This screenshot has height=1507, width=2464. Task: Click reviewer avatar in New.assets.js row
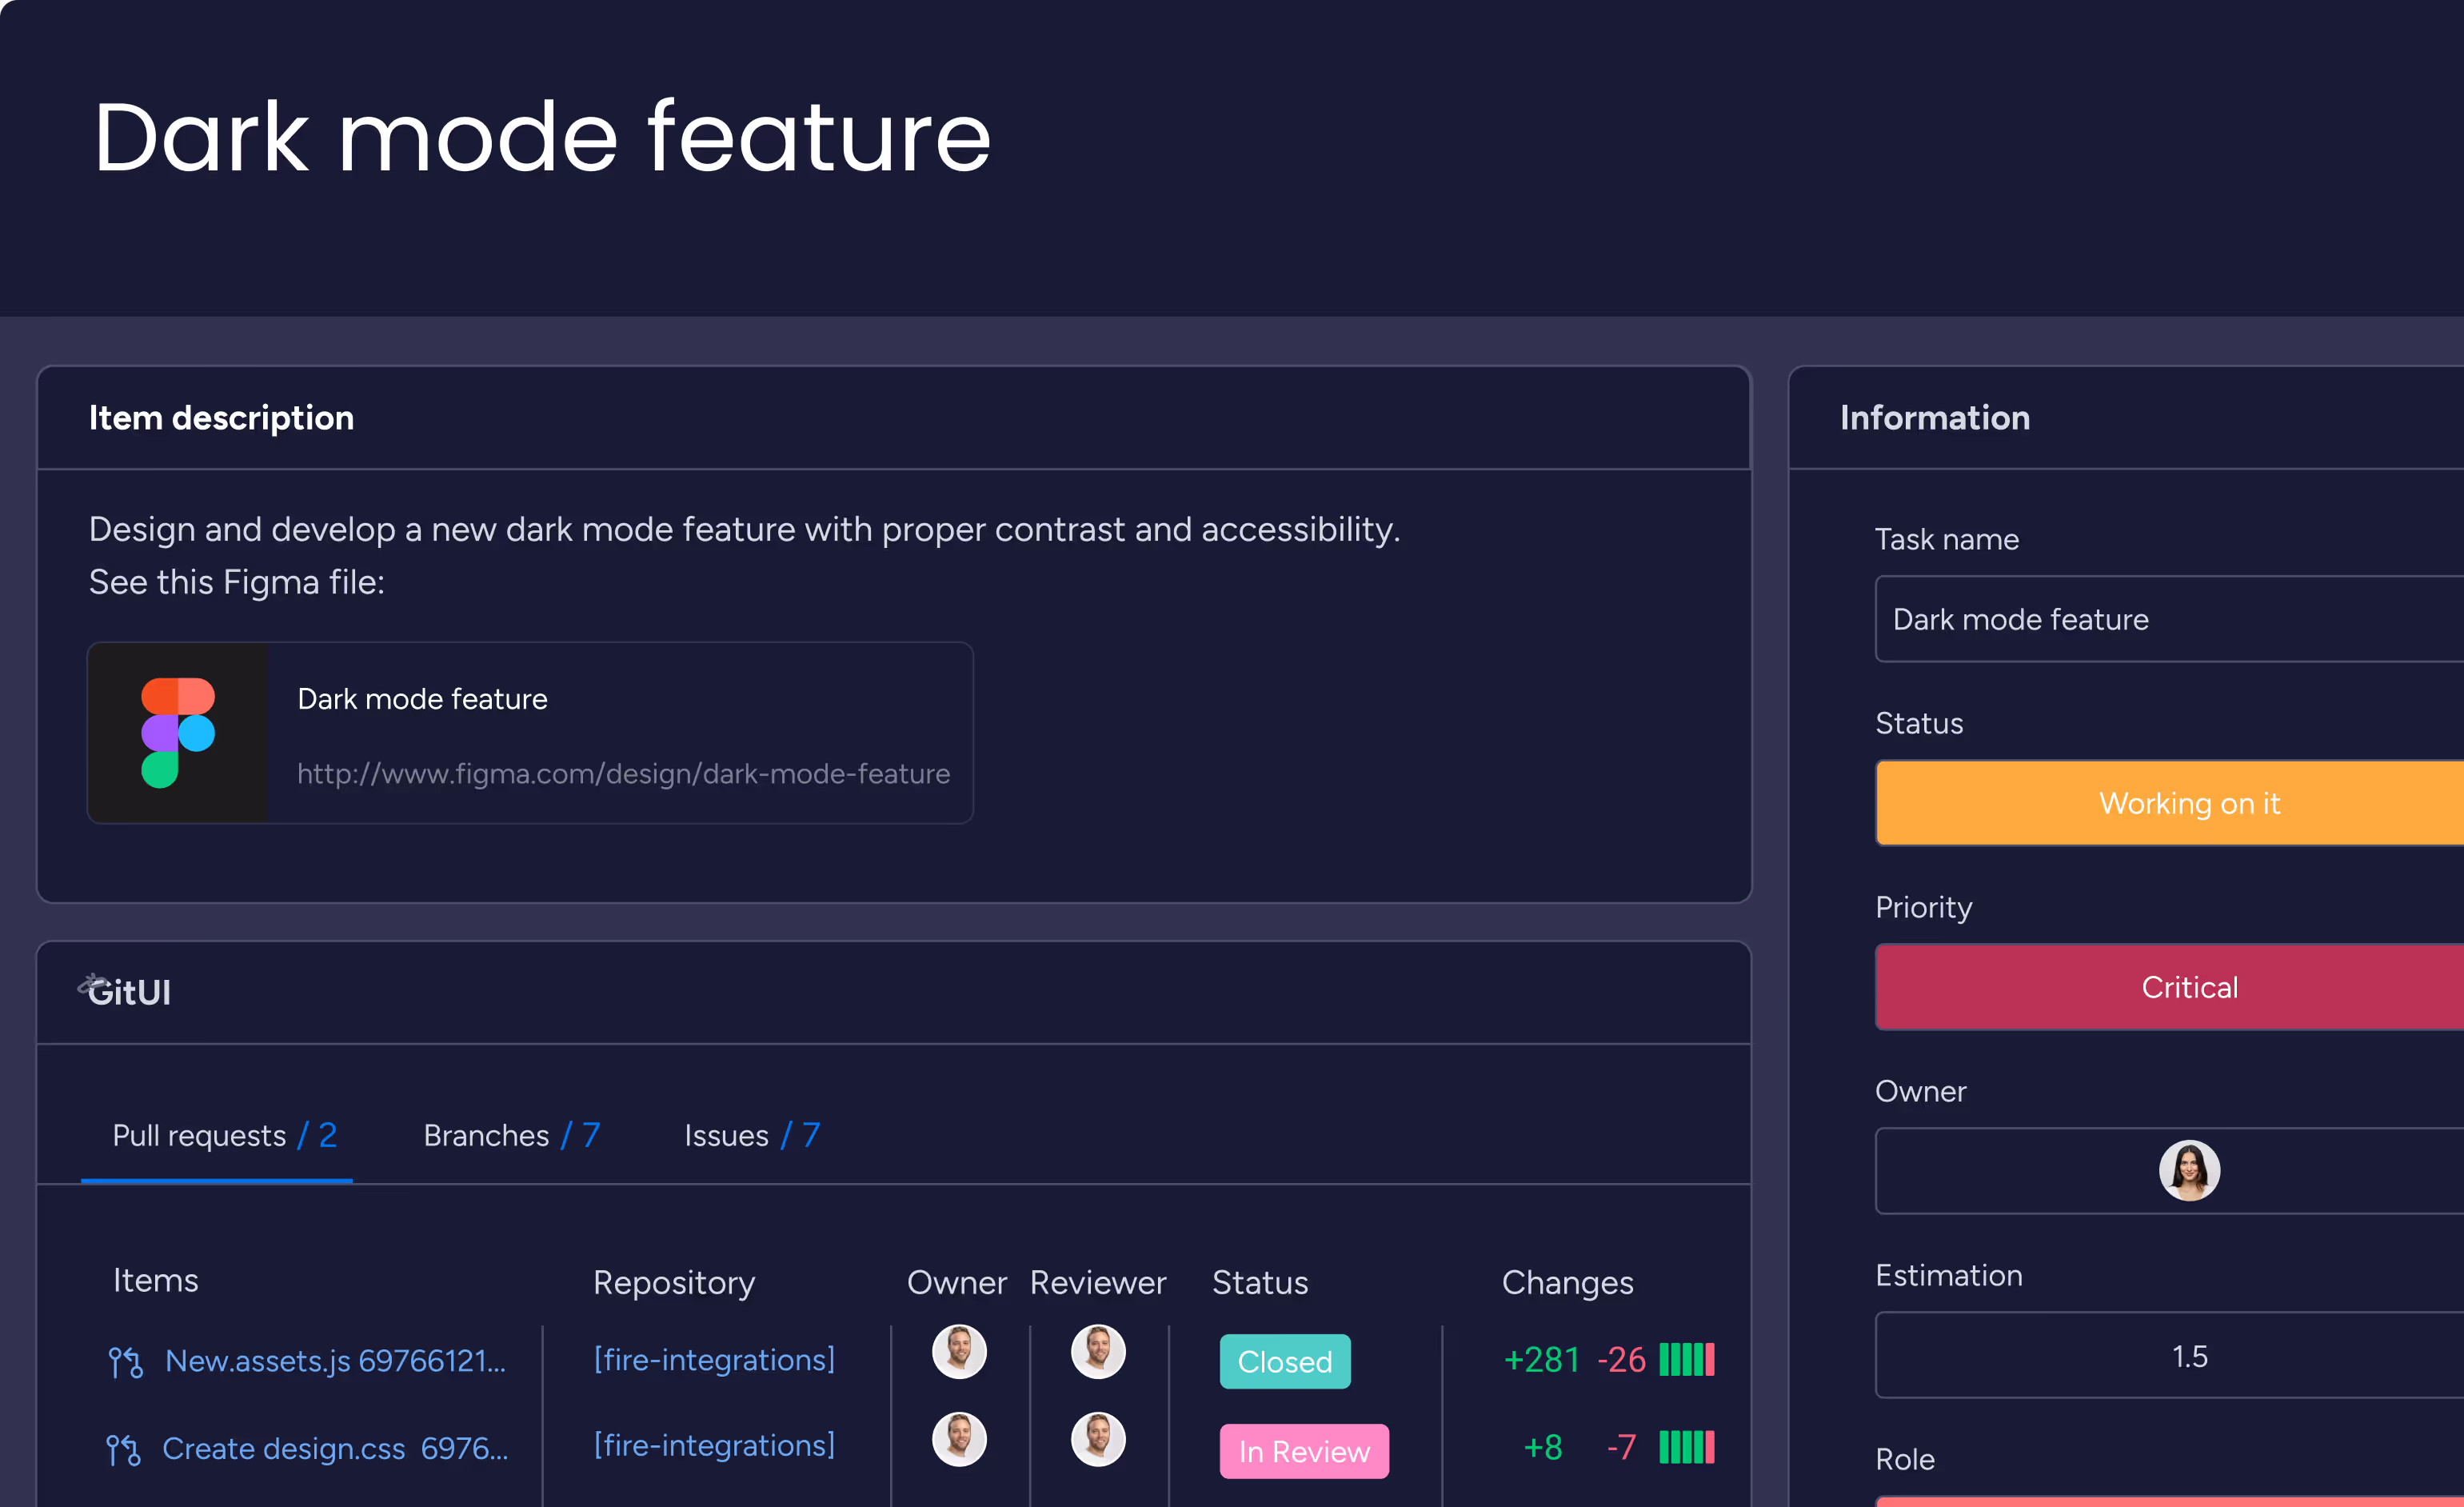click(x=1098, y=1352)
